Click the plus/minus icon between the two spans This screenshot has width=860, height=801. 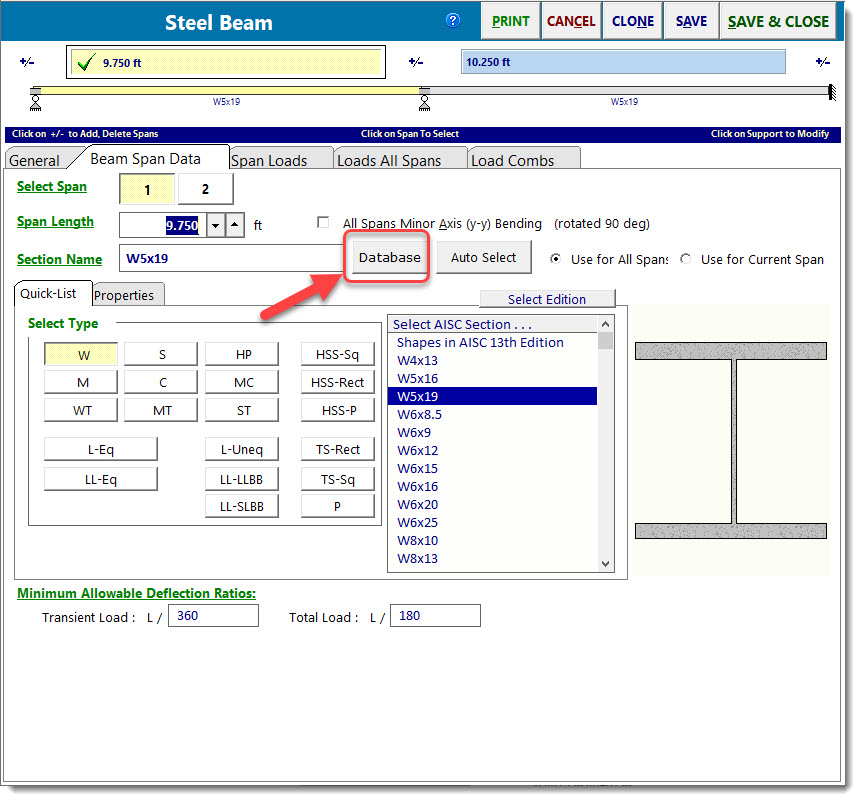(x=417, y=61)
